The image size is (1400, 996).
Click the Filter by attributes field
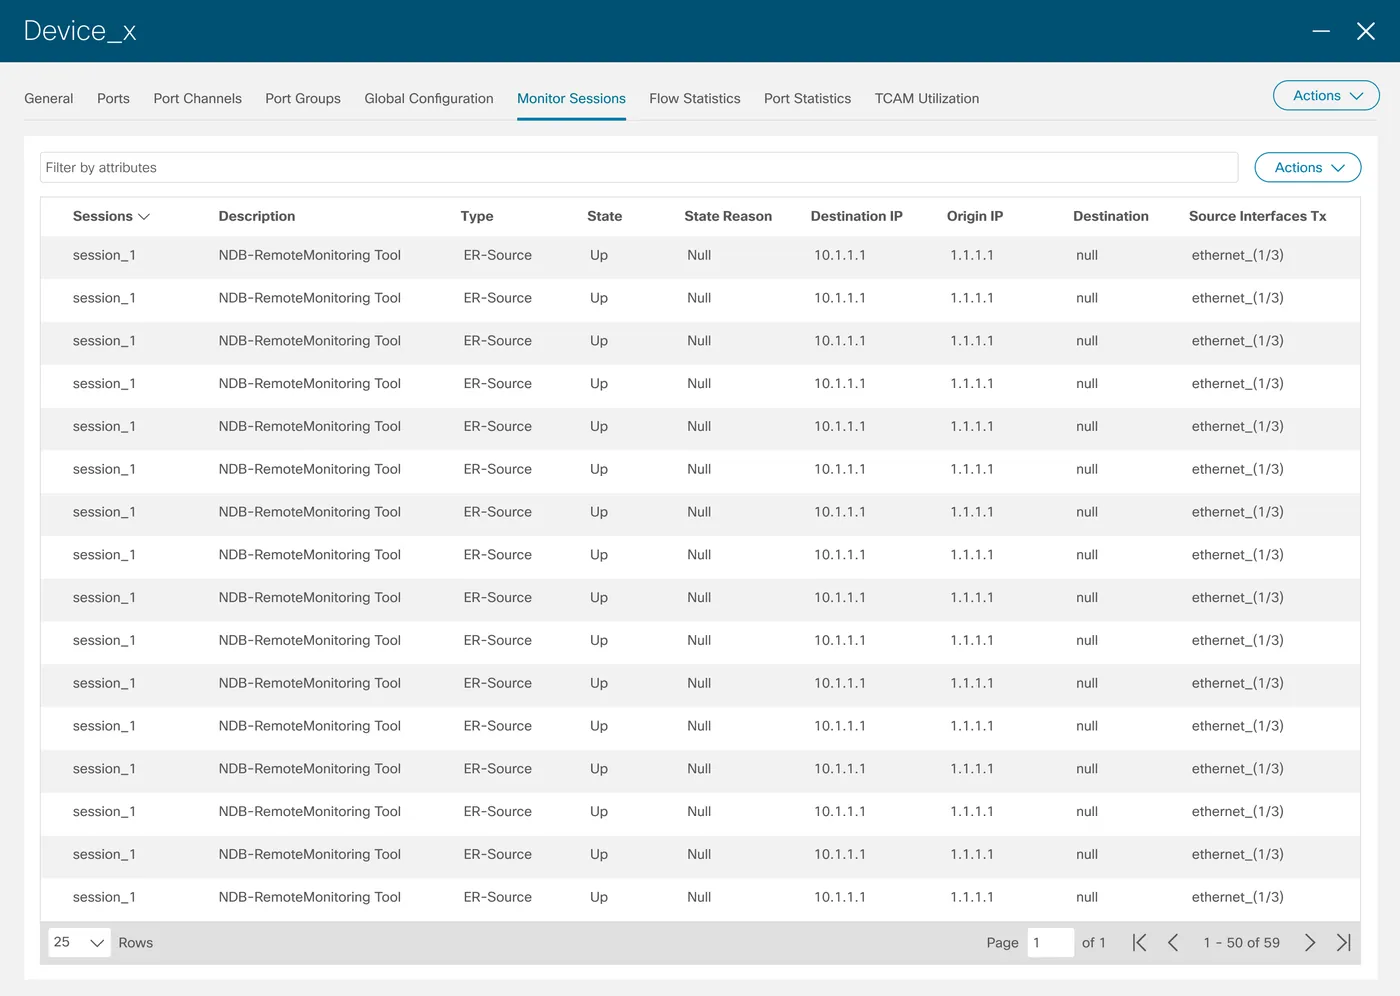(x=639, y=168)
